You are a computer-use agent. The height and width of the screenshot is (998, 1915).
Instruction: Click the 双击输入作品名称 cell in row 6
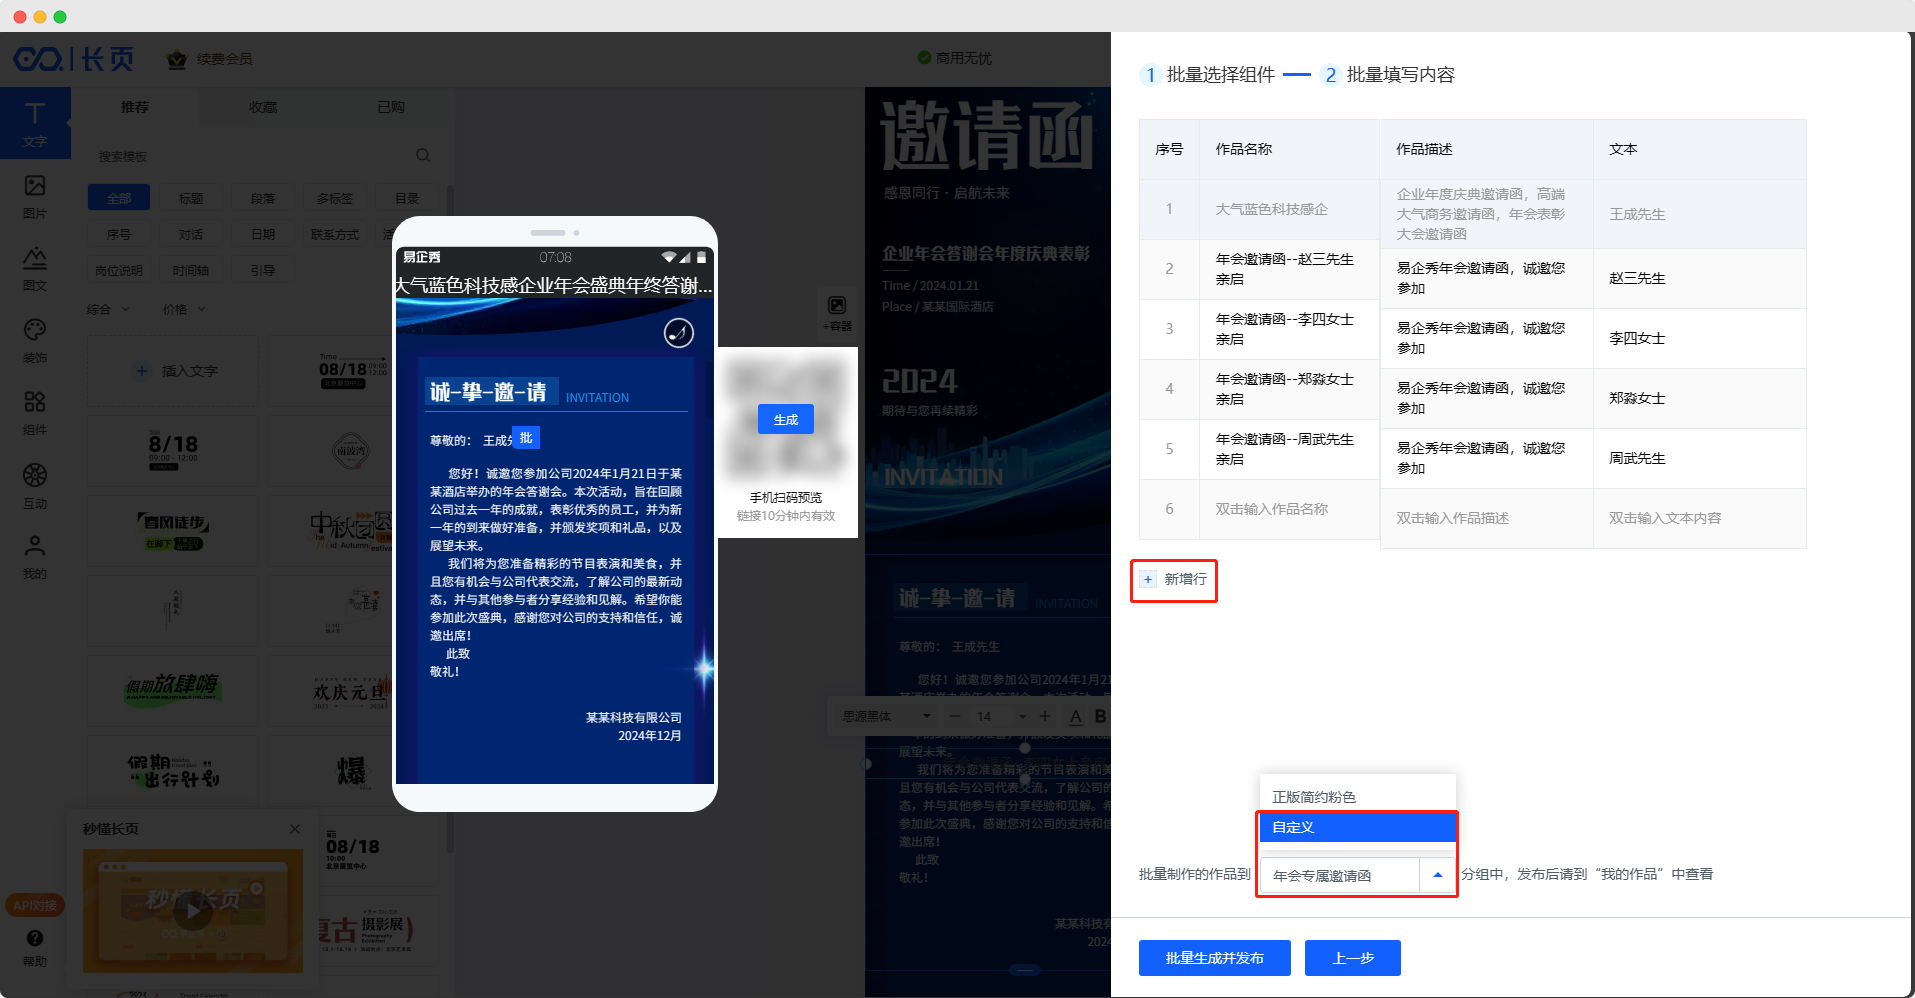click(1272, 509)
